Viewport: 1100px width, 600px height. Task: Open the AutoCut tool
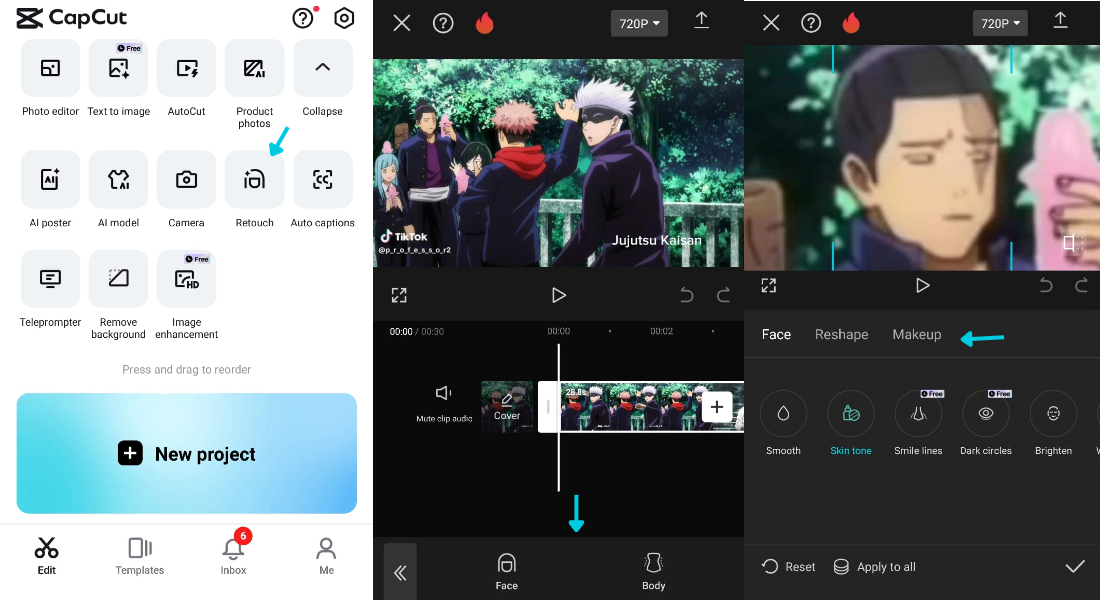187,68
